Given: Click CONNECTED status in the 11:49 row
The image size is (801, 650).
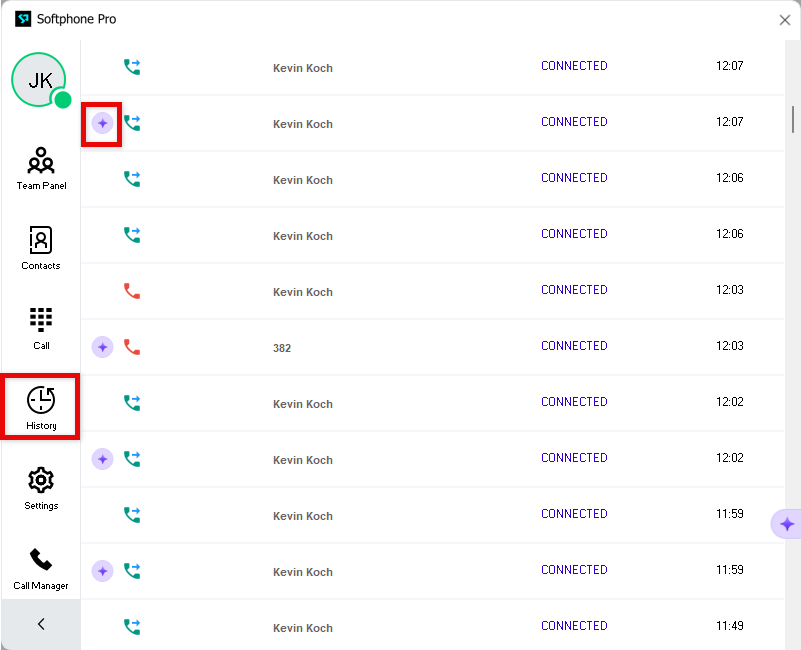Looking at the screenshot, I should tap(574, 626).
